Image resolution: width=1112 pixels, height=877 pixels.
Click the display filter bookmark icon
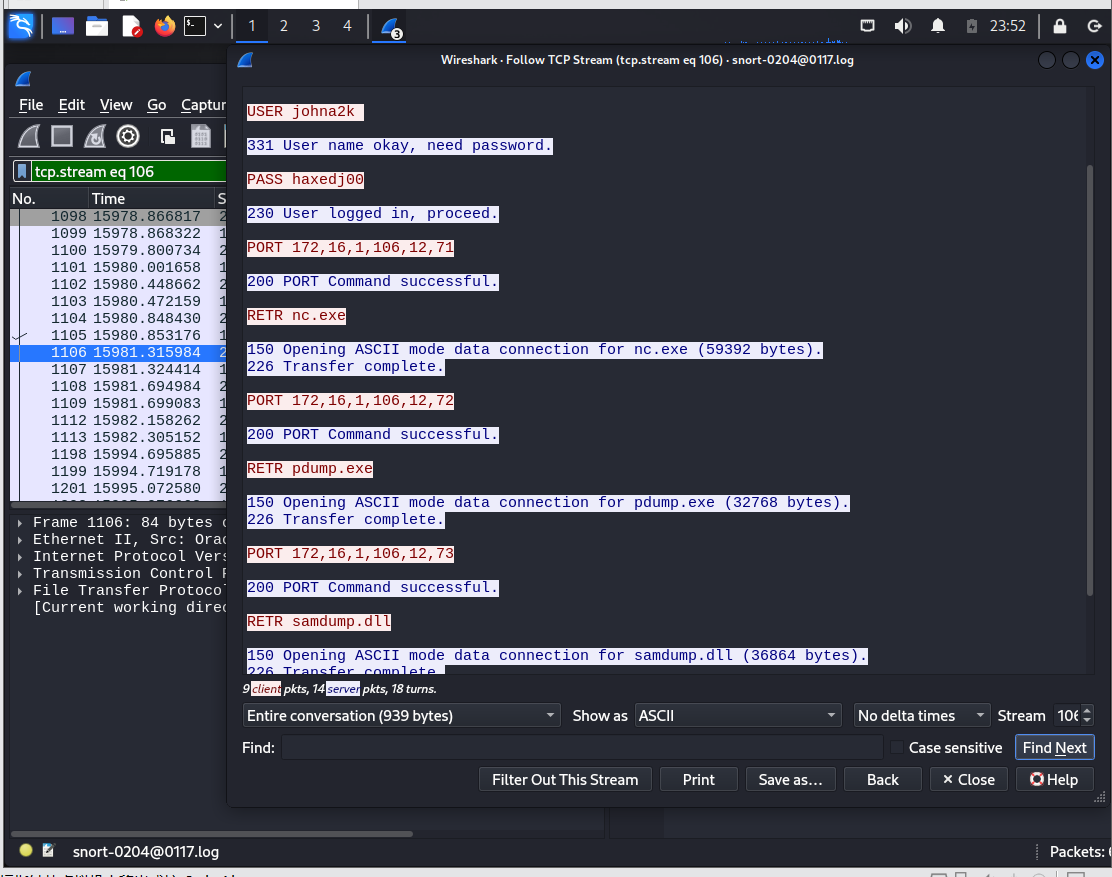point(23,172)
